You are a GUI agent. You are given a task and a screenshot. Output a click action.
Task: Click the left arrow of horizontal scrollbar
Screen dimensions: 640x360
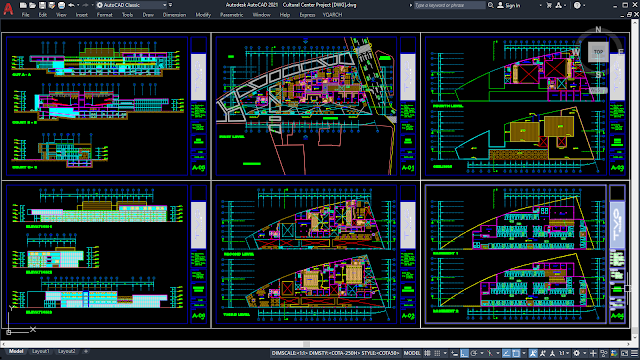[x=4, y=344]
